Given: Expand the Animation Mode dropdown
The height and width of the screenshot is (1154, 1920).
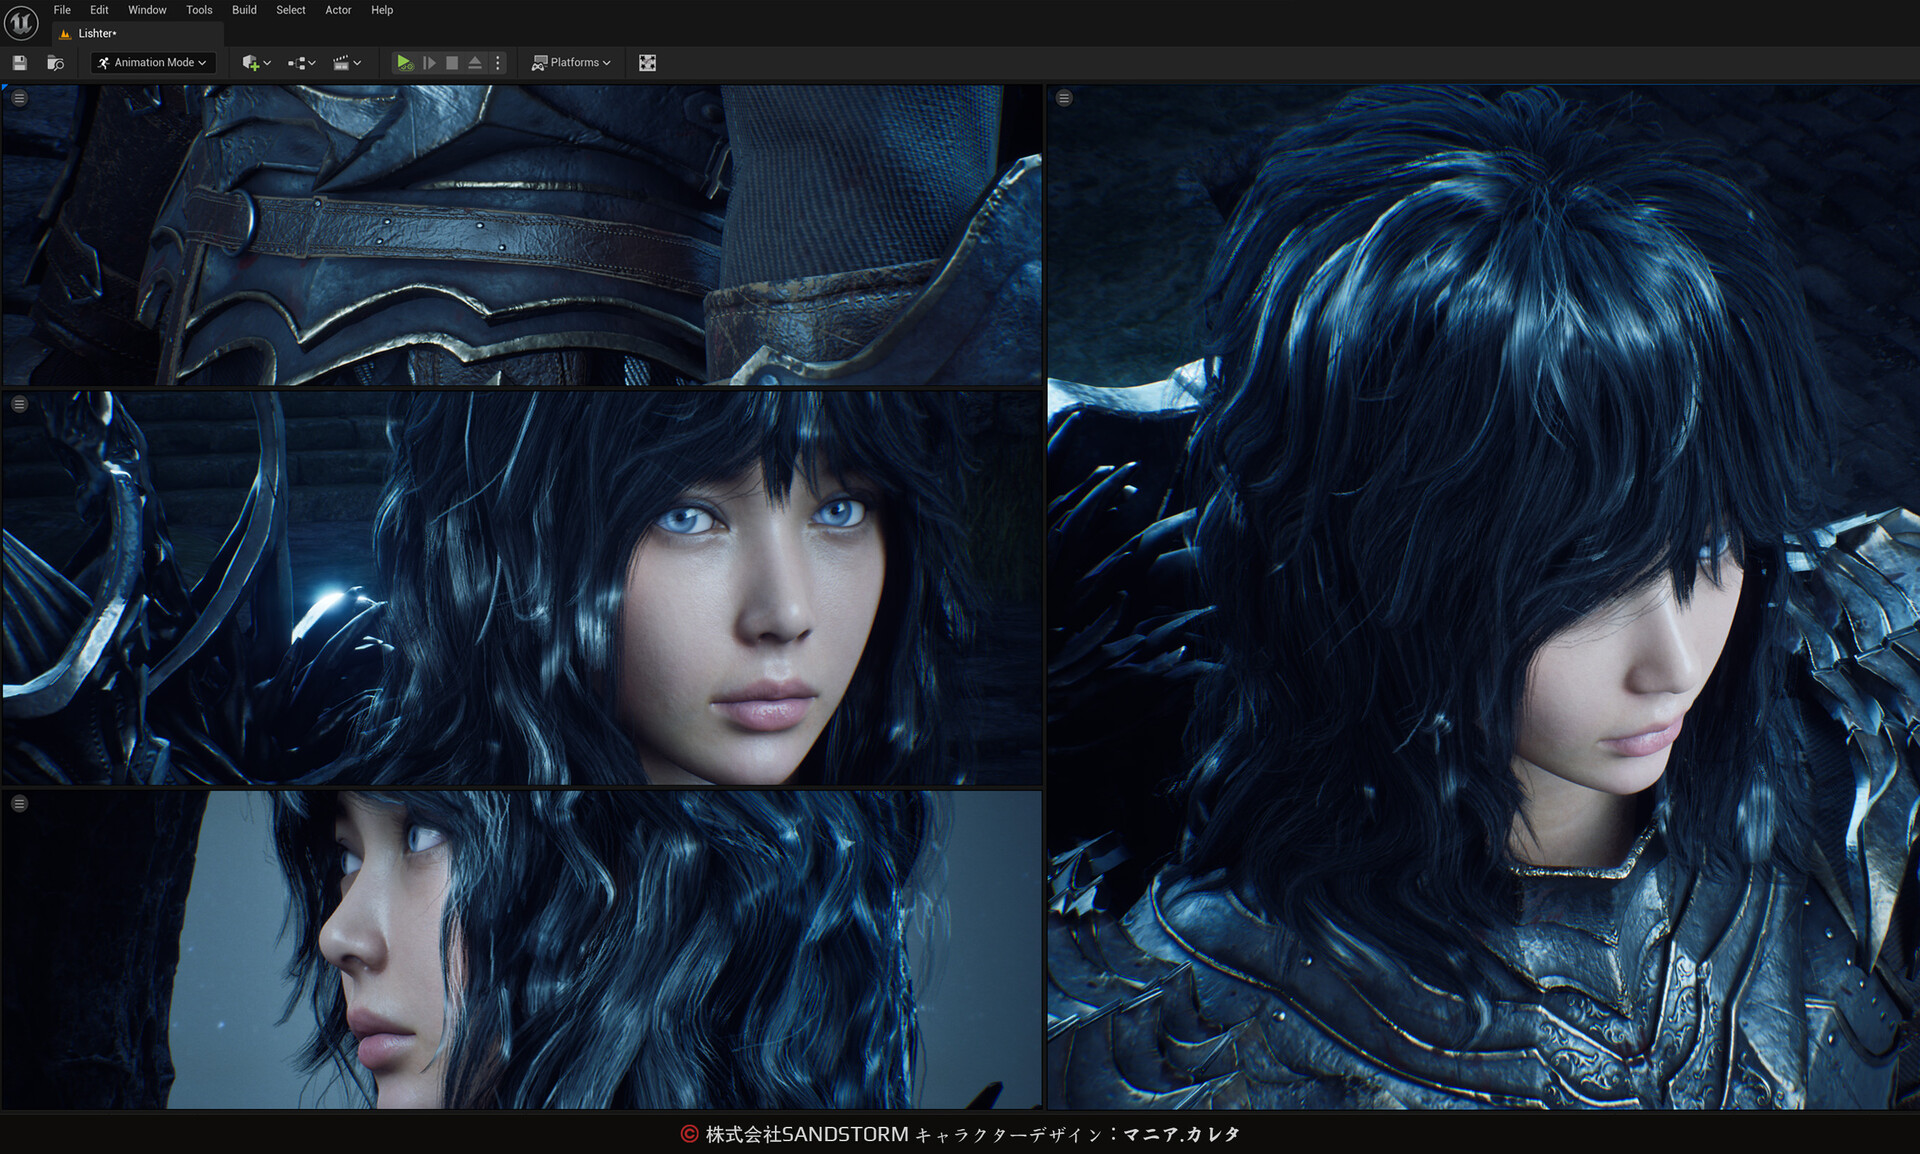Looking at the screenshot, I should 153,63.
